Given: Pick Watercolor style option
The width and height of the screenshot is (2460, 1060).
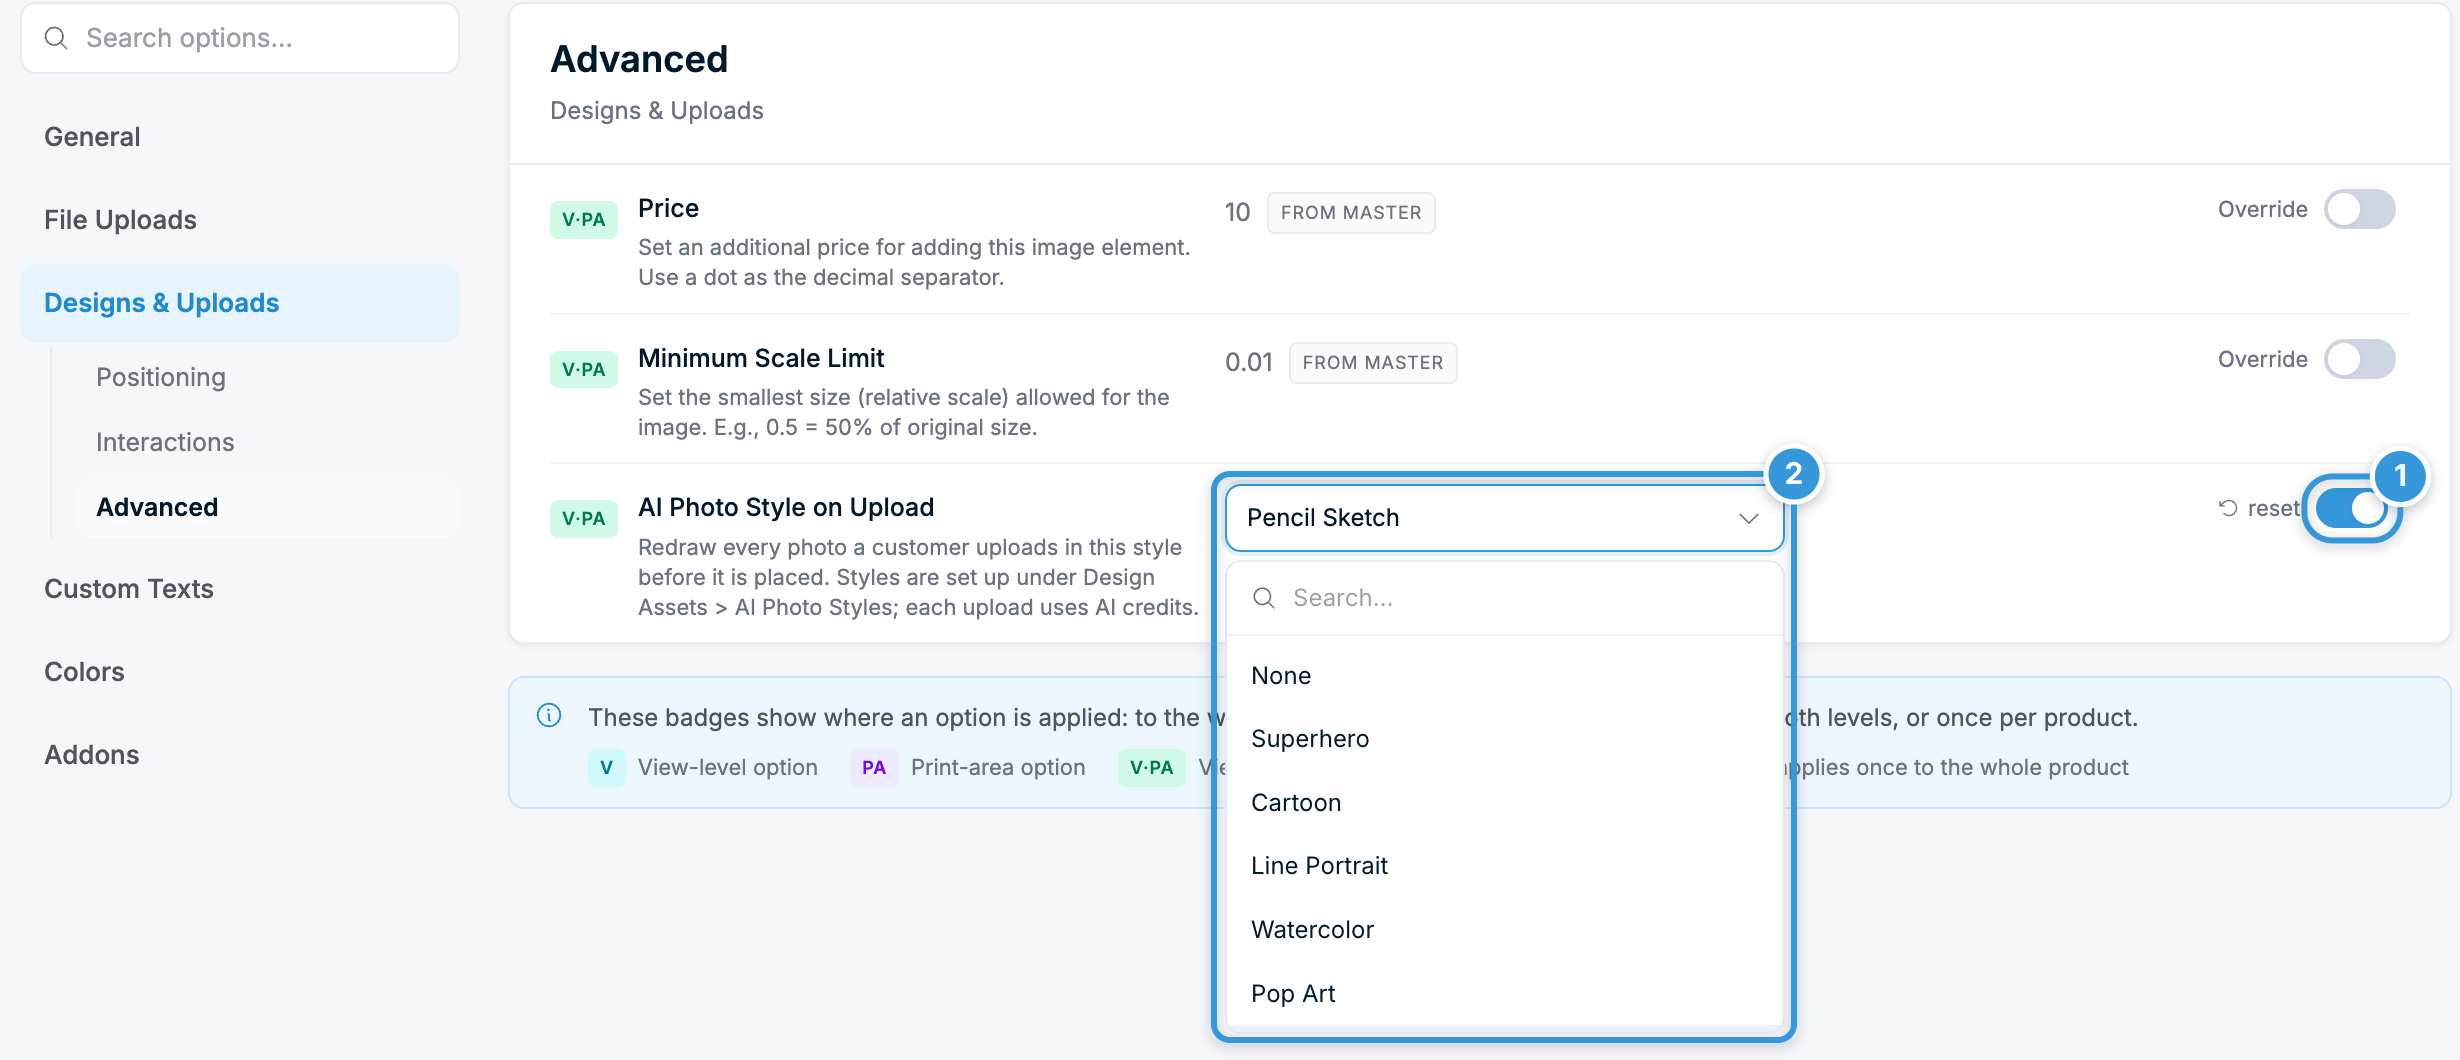Looking at the screenshot, I should (1504, 930).
